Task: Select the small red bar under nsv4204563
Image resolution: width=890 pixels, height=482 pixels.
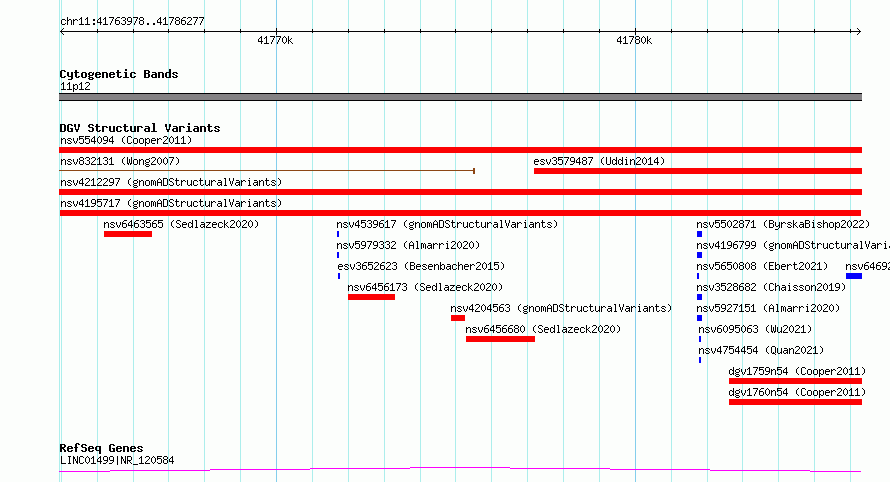Action: click(x=458, y=318)
